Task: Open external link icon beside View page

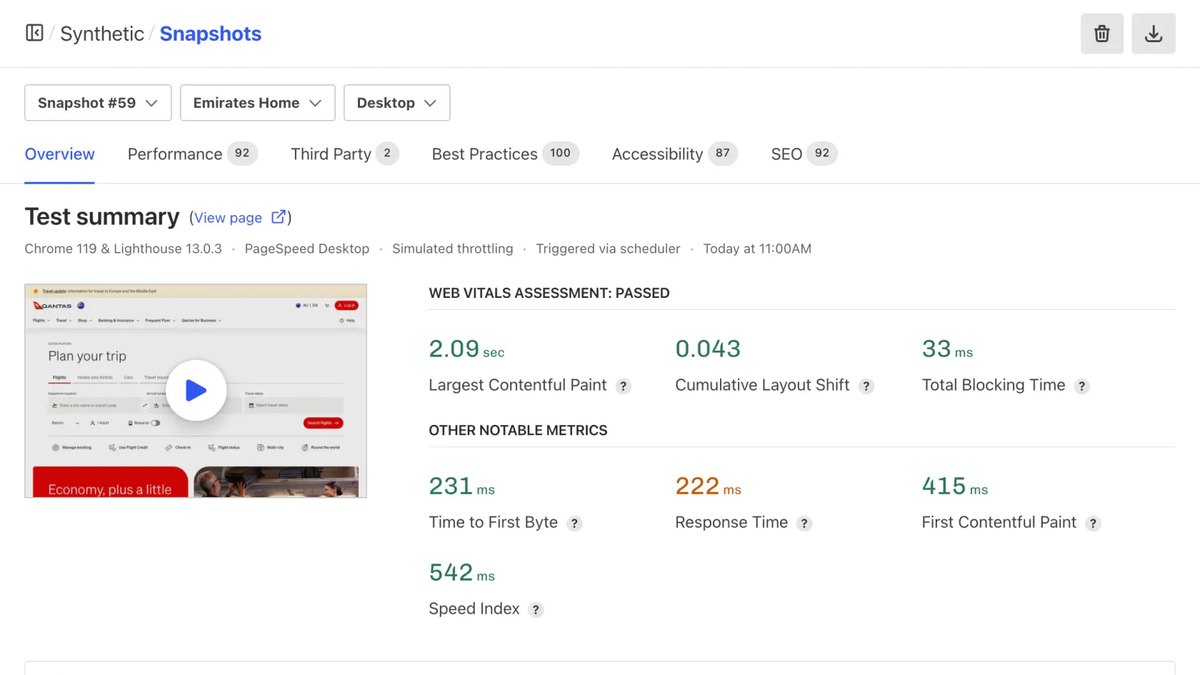Action: (x=279, y=217)
